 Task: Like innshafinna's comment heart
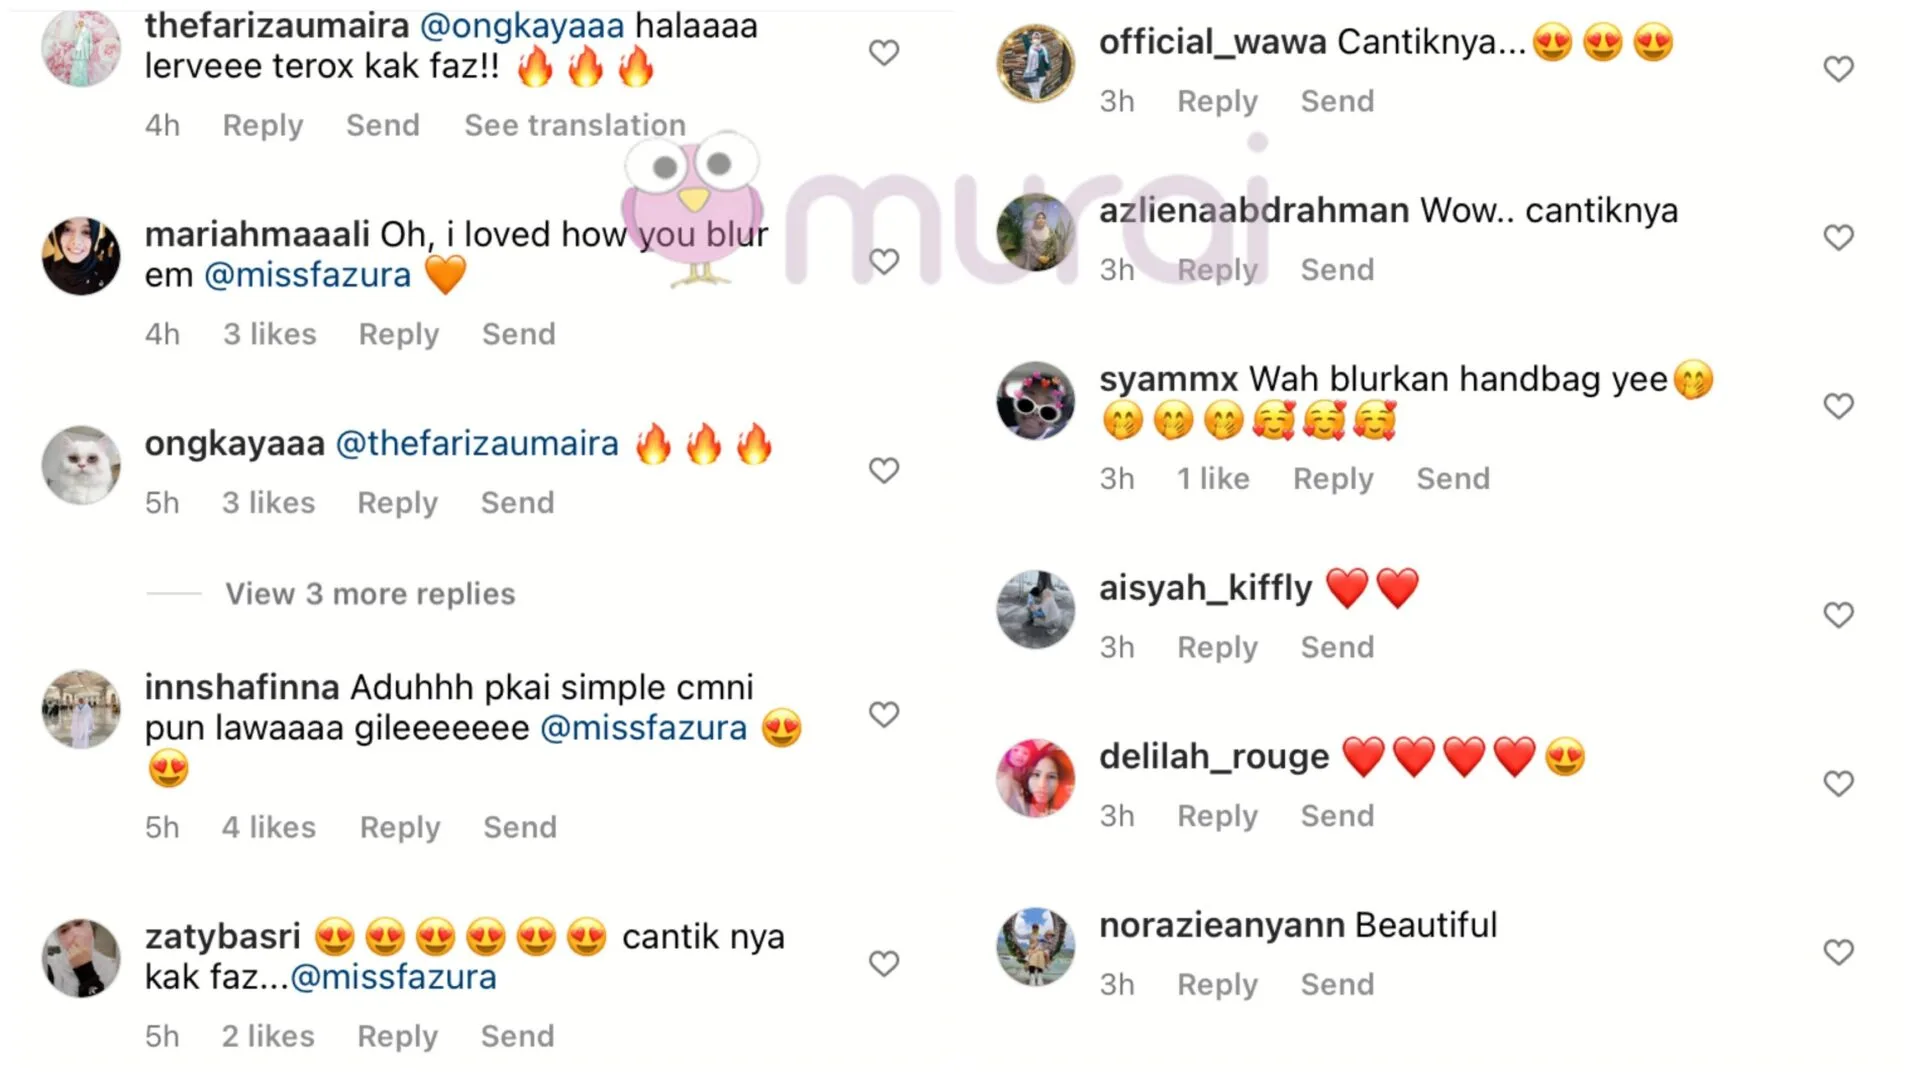[x=884, y=714]
